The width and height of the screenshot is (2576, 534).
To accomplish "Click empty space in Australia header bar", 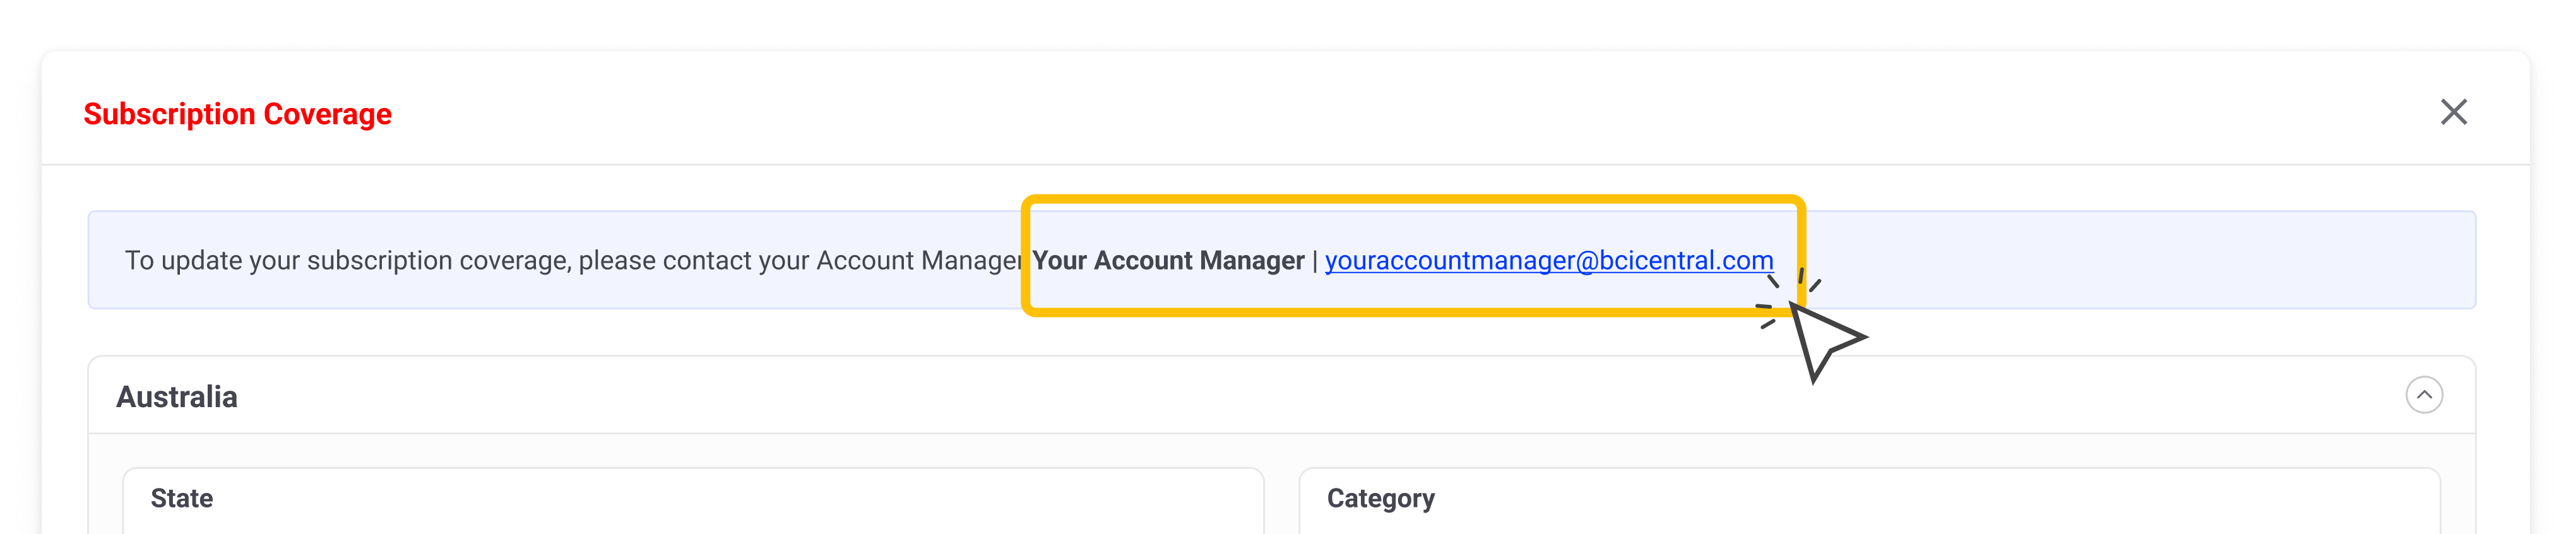I will [1300, 396].
